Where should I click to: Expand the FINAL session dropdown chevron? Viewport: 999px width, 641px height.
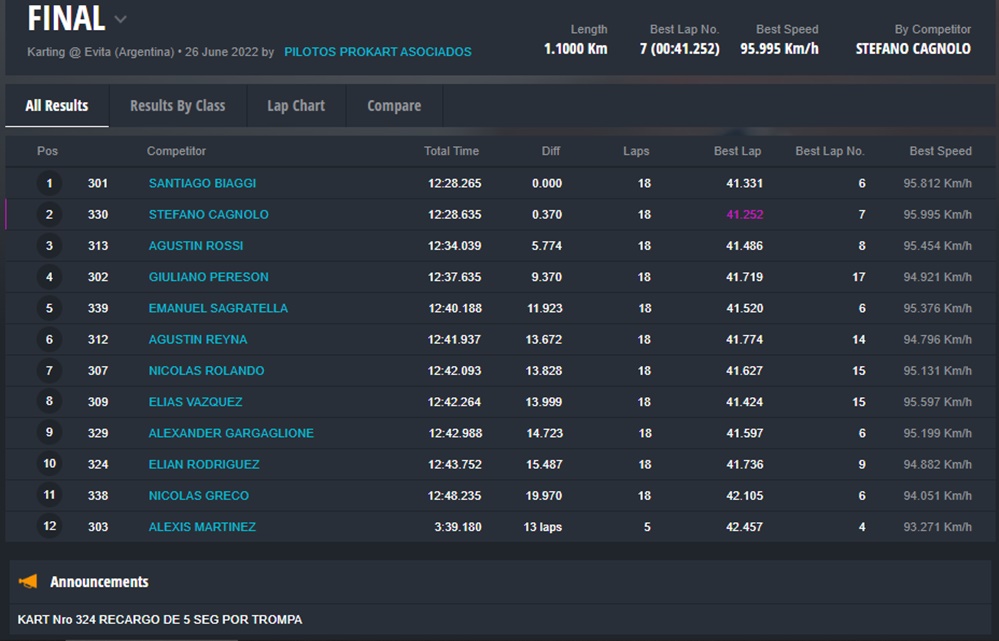pos(120,19)
